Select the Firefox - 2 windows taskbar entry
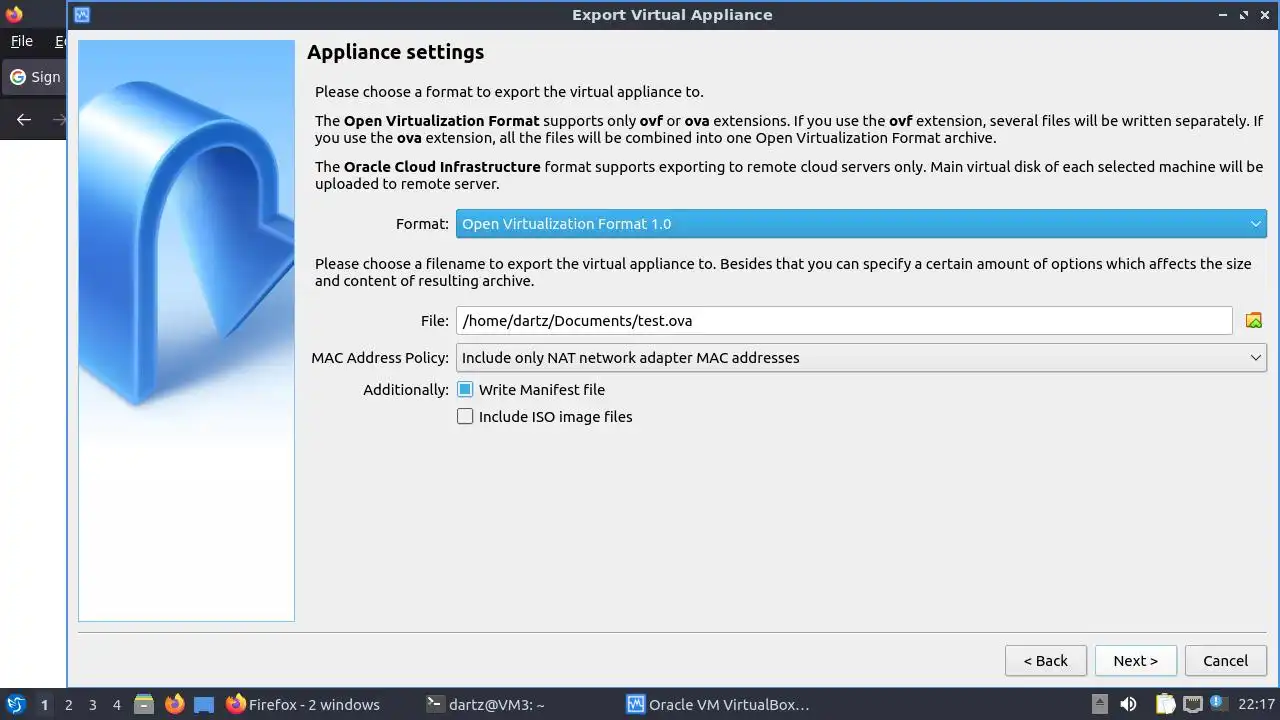Screen dimensions: 1280x720 303,704
